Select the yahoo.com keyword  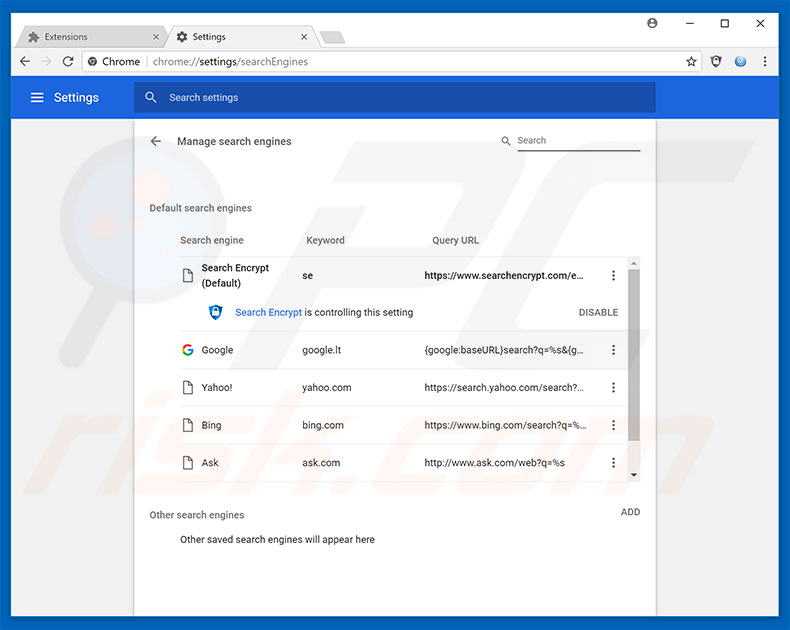tap(326, 388)
